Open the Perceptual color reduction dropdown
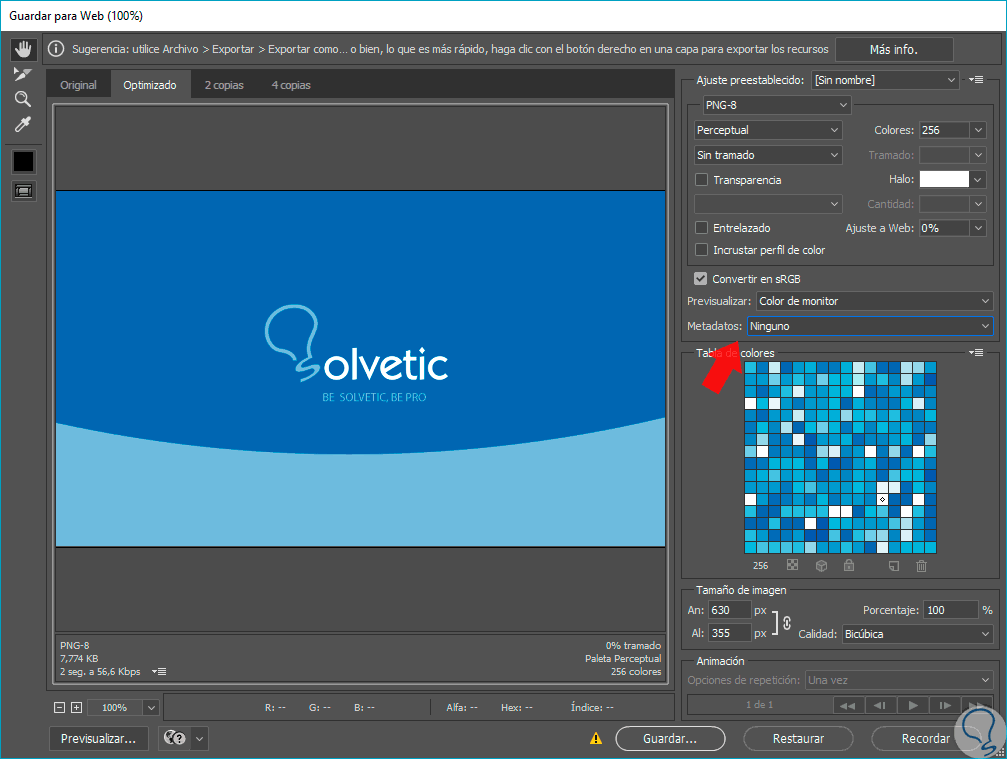Viewport: 1007px width, 759px height. [x=768, y=130]
